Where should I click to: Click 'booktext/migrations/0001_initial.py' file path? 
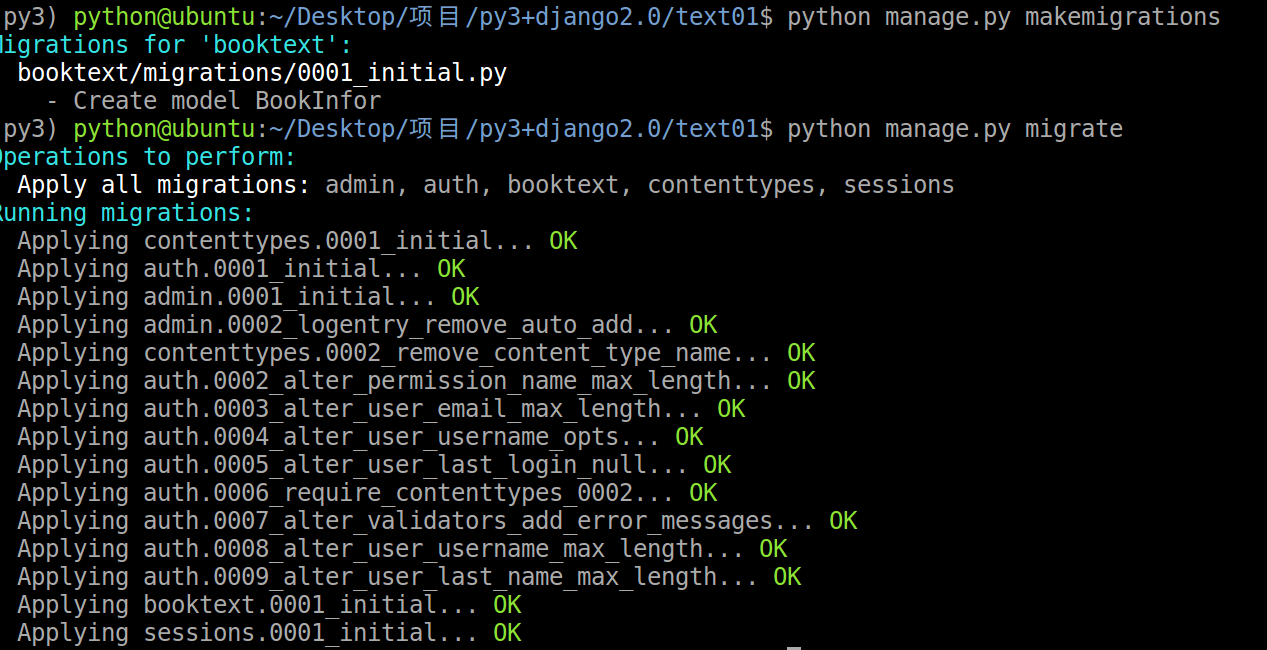262,73
